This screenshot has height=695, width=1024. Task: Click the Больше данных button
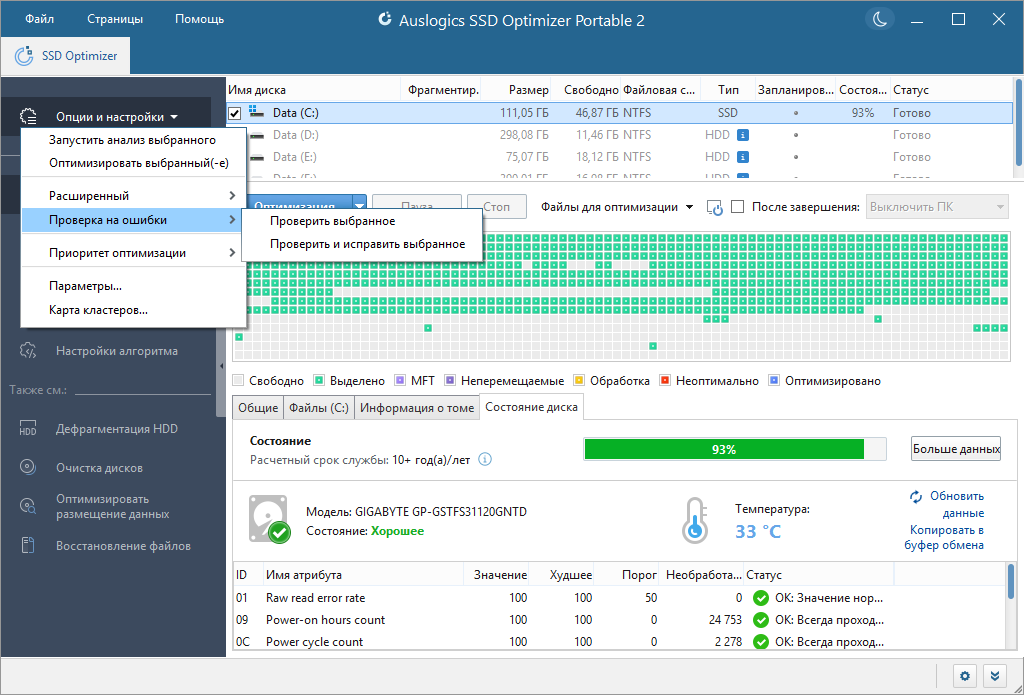coord(955,449)
